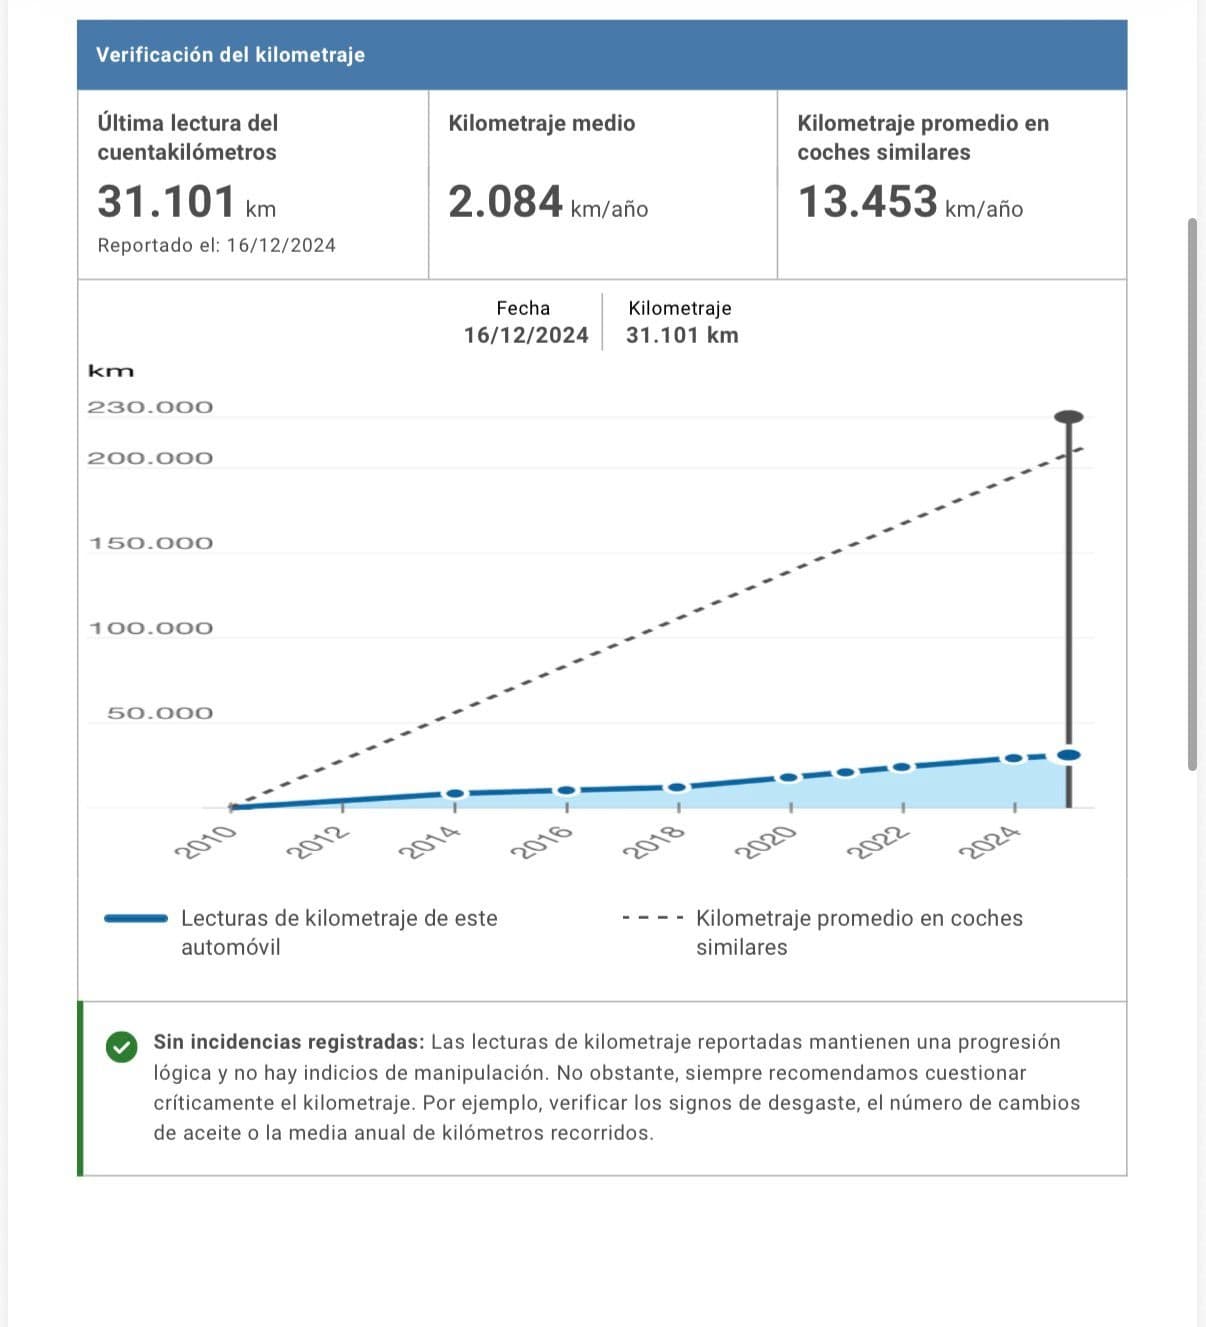
Task: Click the 13.453 km/año similar cars value
Action: 909,202
